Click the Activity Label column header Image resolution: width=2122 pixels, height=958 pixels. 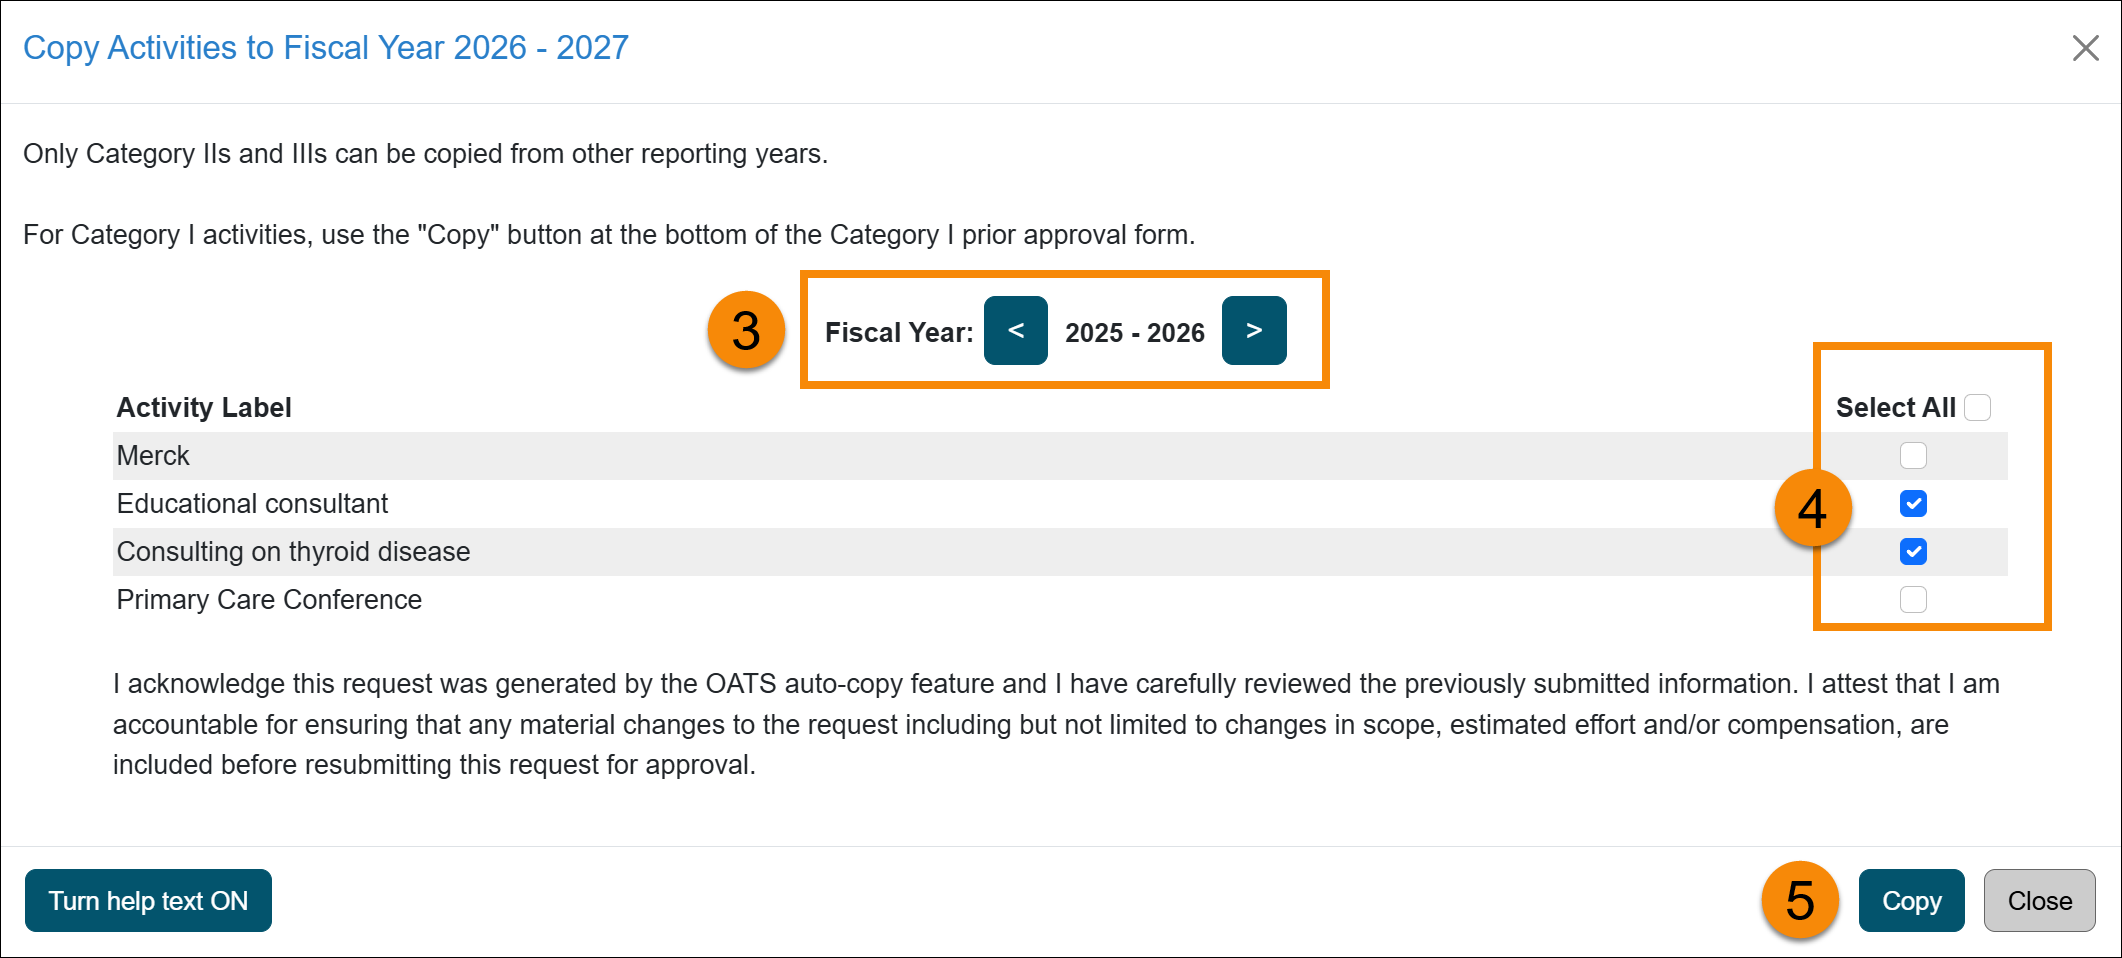204,408
